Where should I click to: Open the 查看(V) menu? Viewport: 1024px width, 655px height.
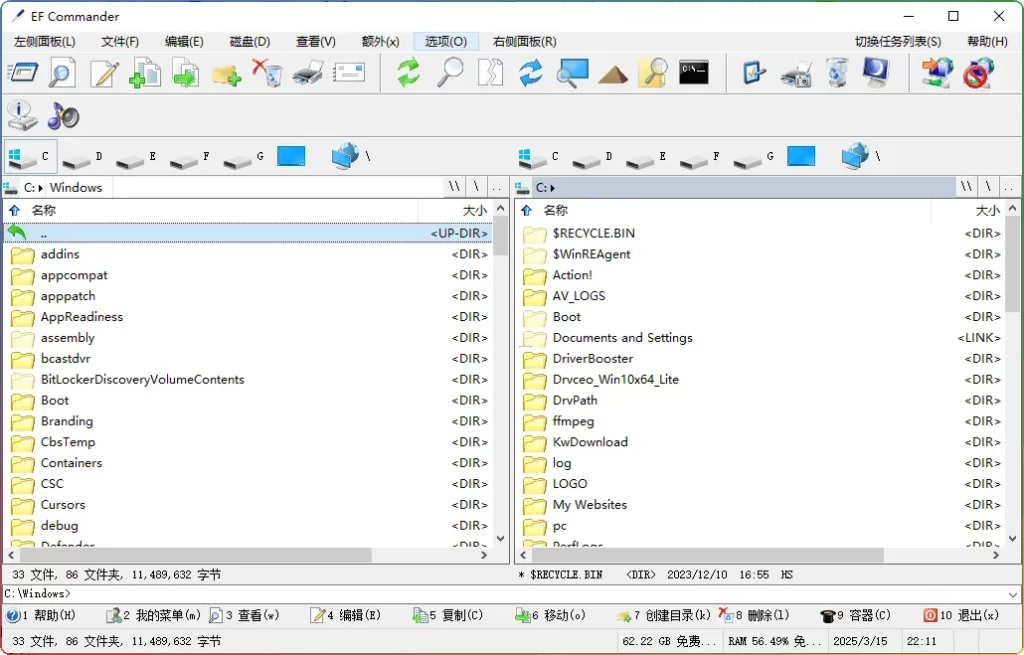coord(315,41)
